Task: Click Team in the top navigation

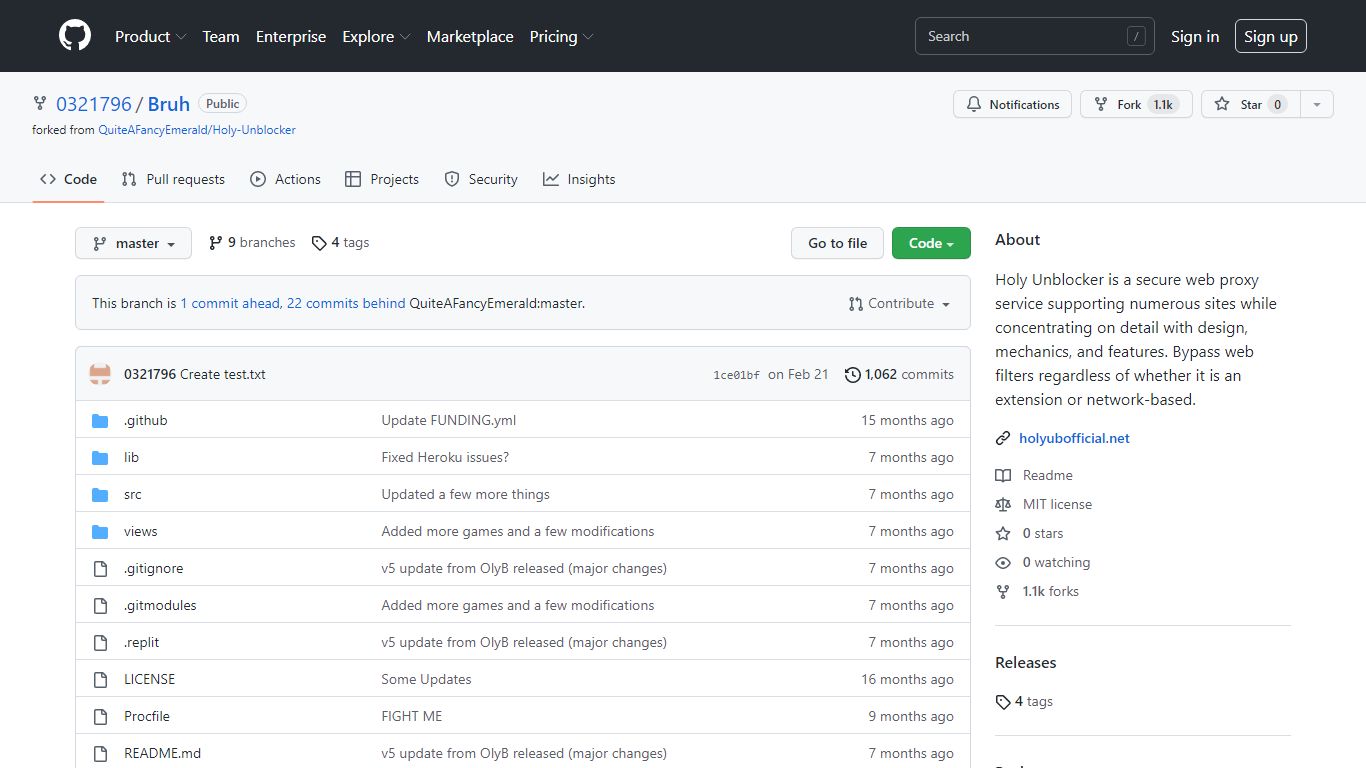Action: 221,36
